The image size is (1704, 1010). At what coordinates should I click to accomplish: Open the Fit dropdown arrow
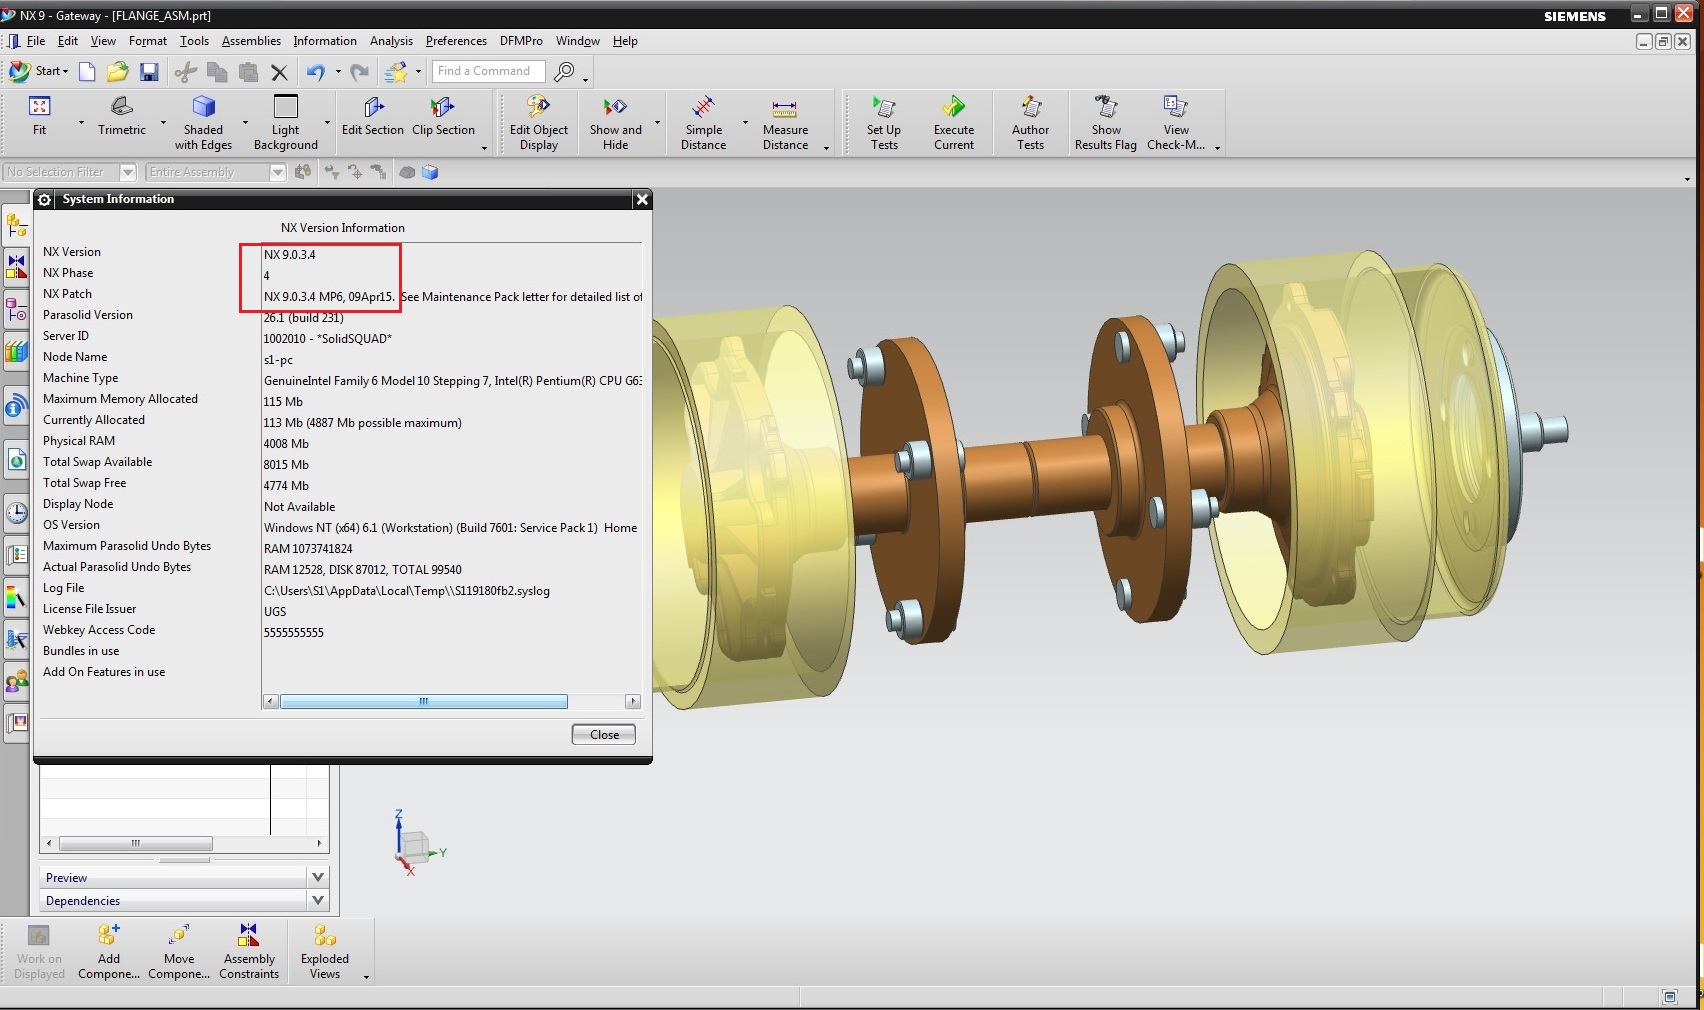point(81,123)
